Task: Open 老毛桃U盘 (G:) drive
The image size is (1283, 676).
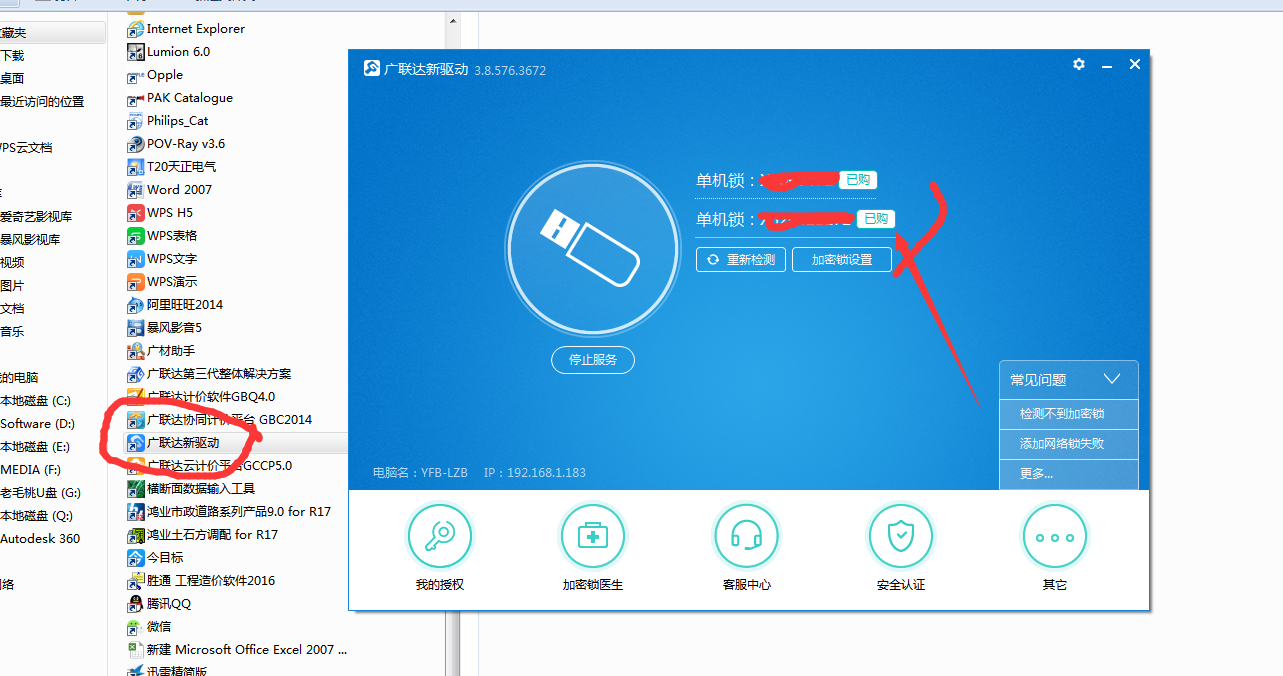Action: [x=41, y=493]
